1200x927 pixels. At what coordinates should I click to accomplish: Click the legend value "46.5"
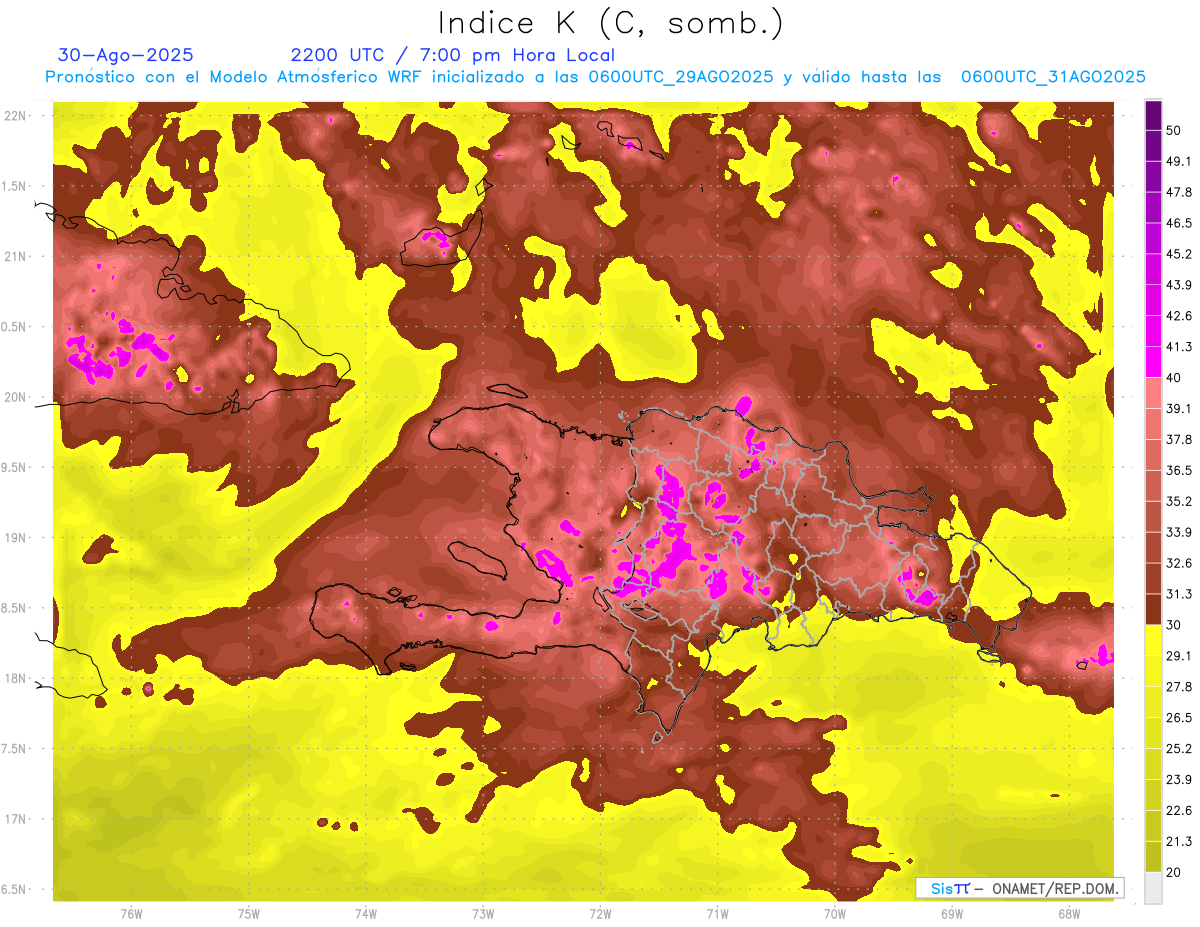[x=1179, y=223]
